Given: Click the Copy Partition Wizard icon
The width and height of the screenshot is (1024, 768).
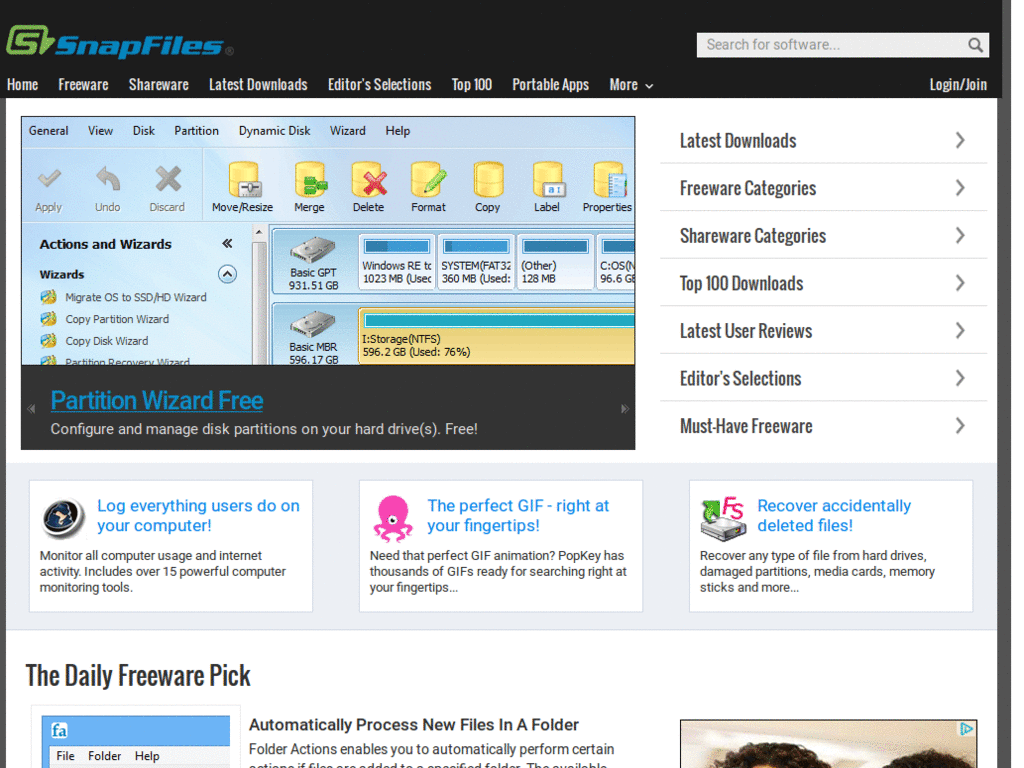Looking at the screenshot, I should 48,319.
